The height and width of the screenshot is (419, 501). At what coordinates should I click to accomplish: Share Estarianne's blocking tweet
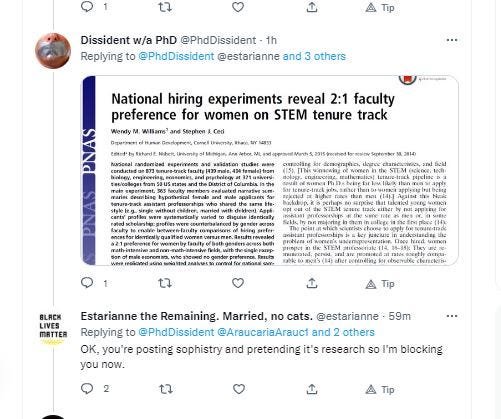click(312, 389)
